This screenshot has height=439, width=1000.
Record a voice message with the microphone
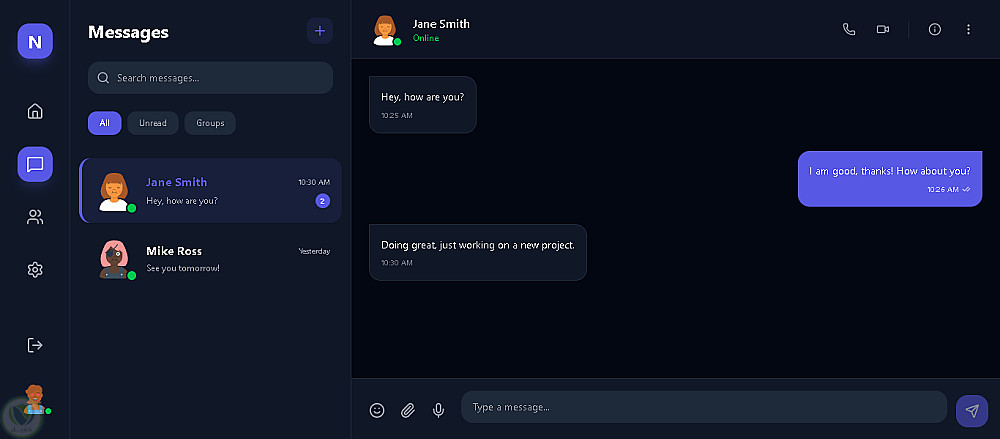(x=438, y=409)
